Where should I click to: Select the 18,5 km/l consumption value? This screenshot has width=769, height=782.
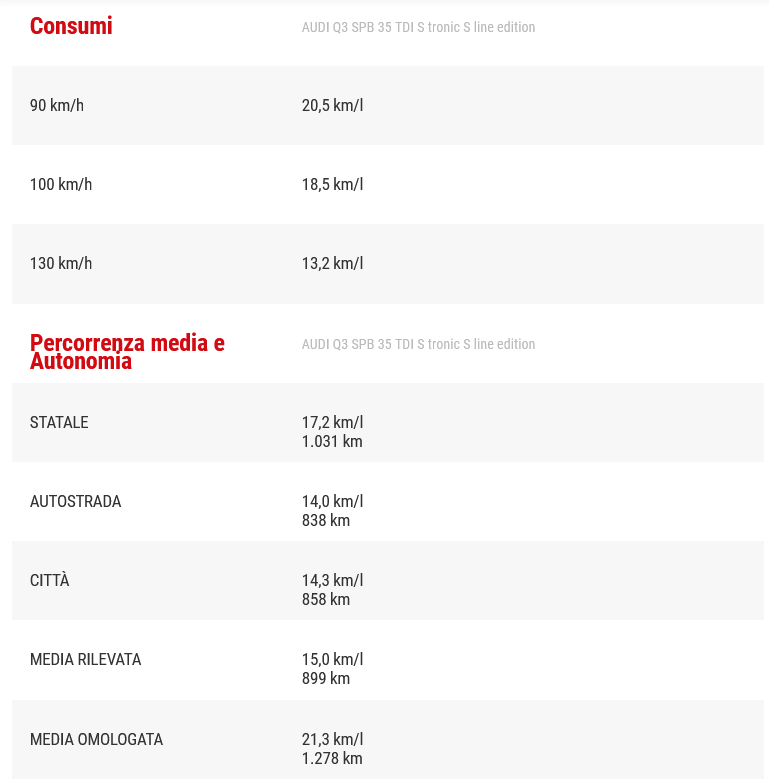tap(332, 184)
